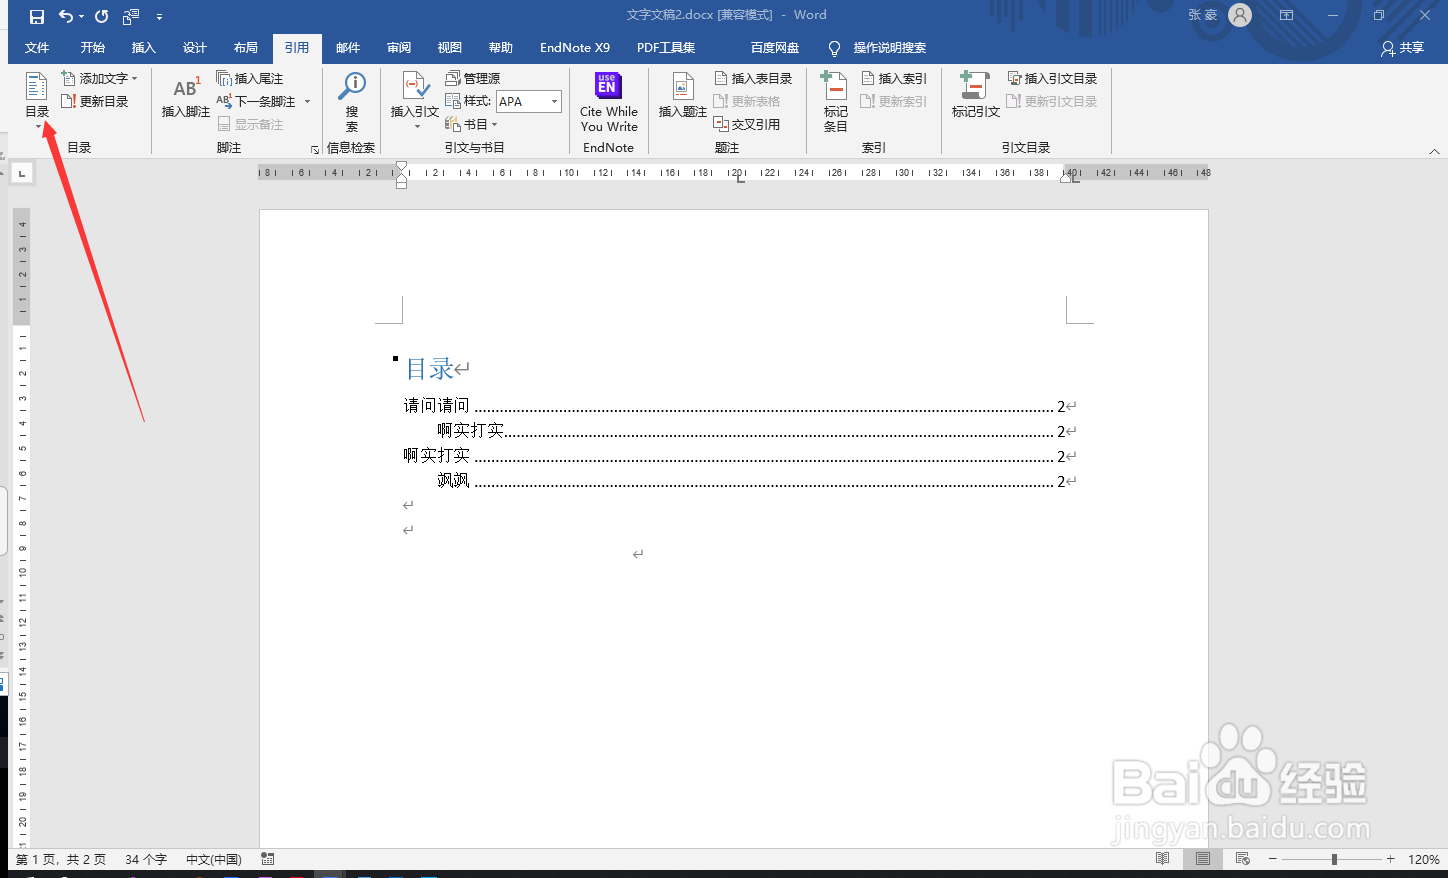Click the Redo/Repeat icon in title bar
The image size is (1448, 878).
(101, 16)
